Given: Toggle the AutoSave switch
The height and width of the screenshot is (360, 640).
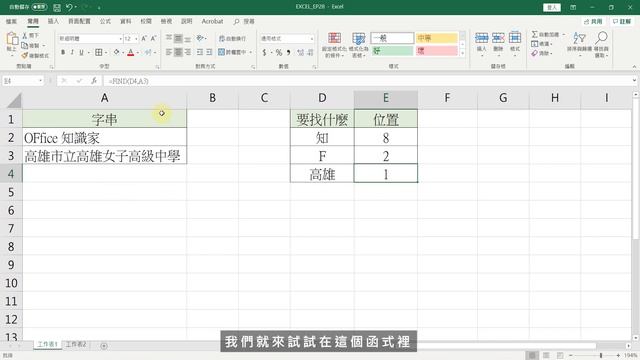Looking at the screenshot, I should click(39, 7).
